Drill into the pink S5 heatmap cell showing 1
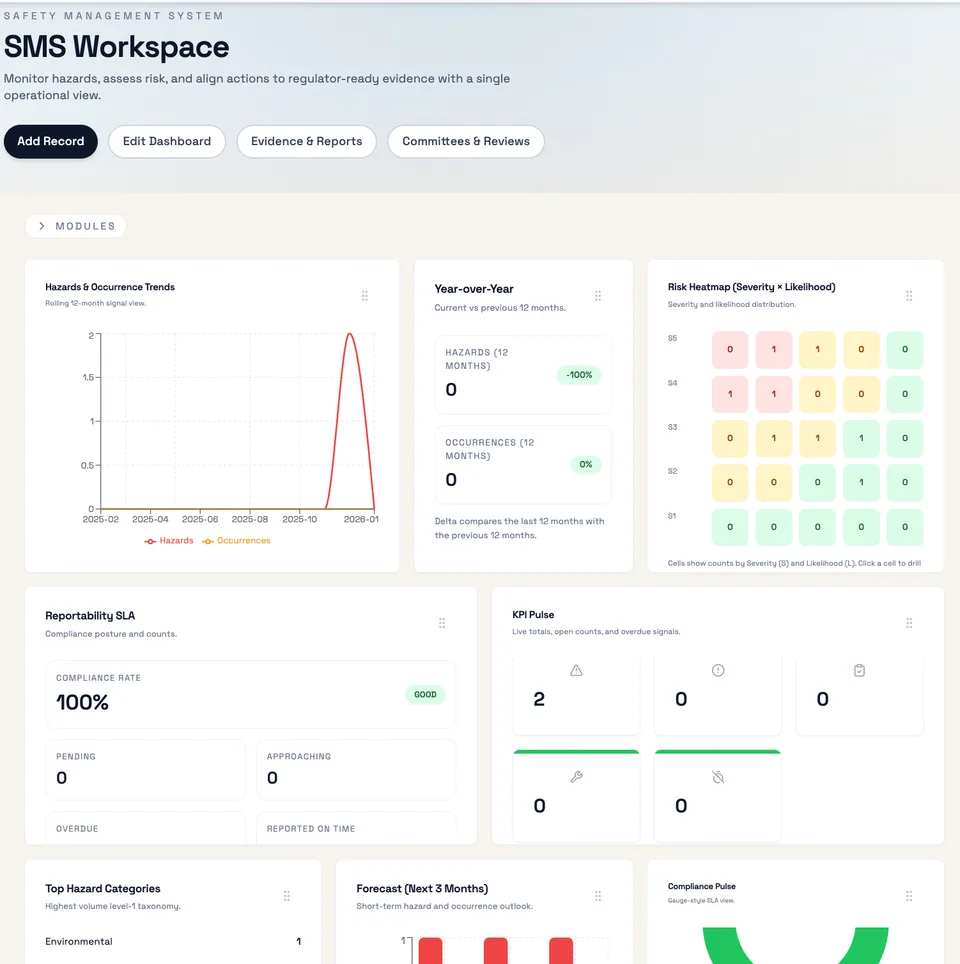Image resolution: width=960 pixels, height=964 pixels. pos(773,350)
